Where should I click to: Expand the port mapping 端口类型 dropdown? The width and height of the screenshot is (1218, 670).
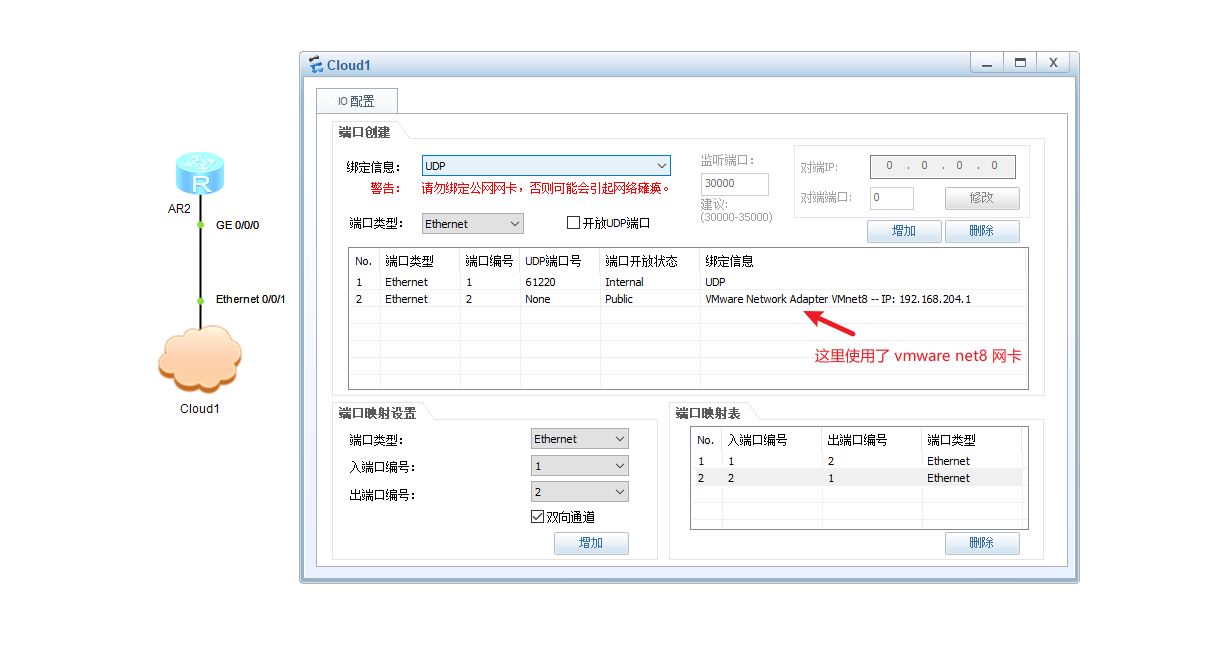[579, 439]
